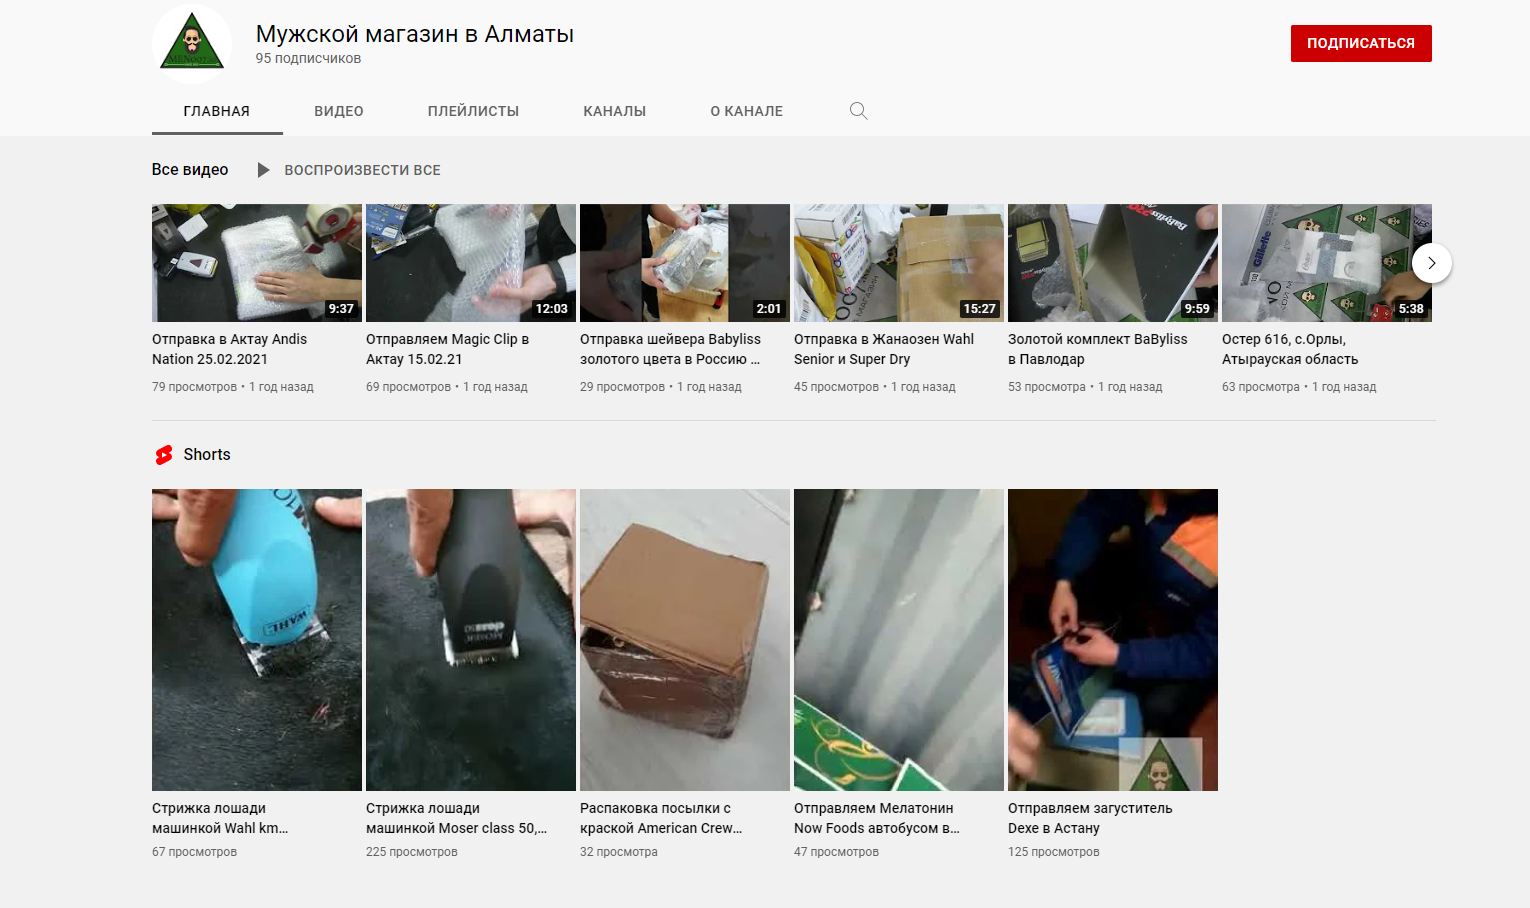Show next videos with carousel arrow

(x=1432, y=263)
